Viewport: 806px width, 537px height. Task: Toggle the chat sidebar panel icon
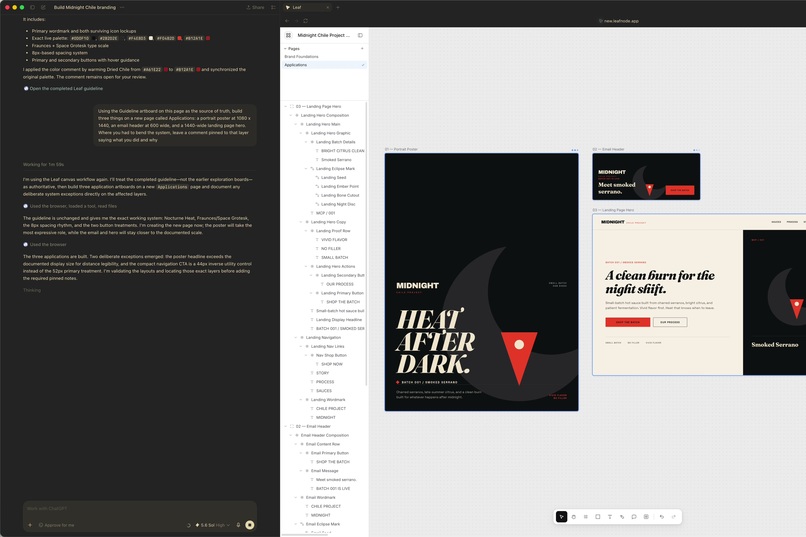[32, 7]
